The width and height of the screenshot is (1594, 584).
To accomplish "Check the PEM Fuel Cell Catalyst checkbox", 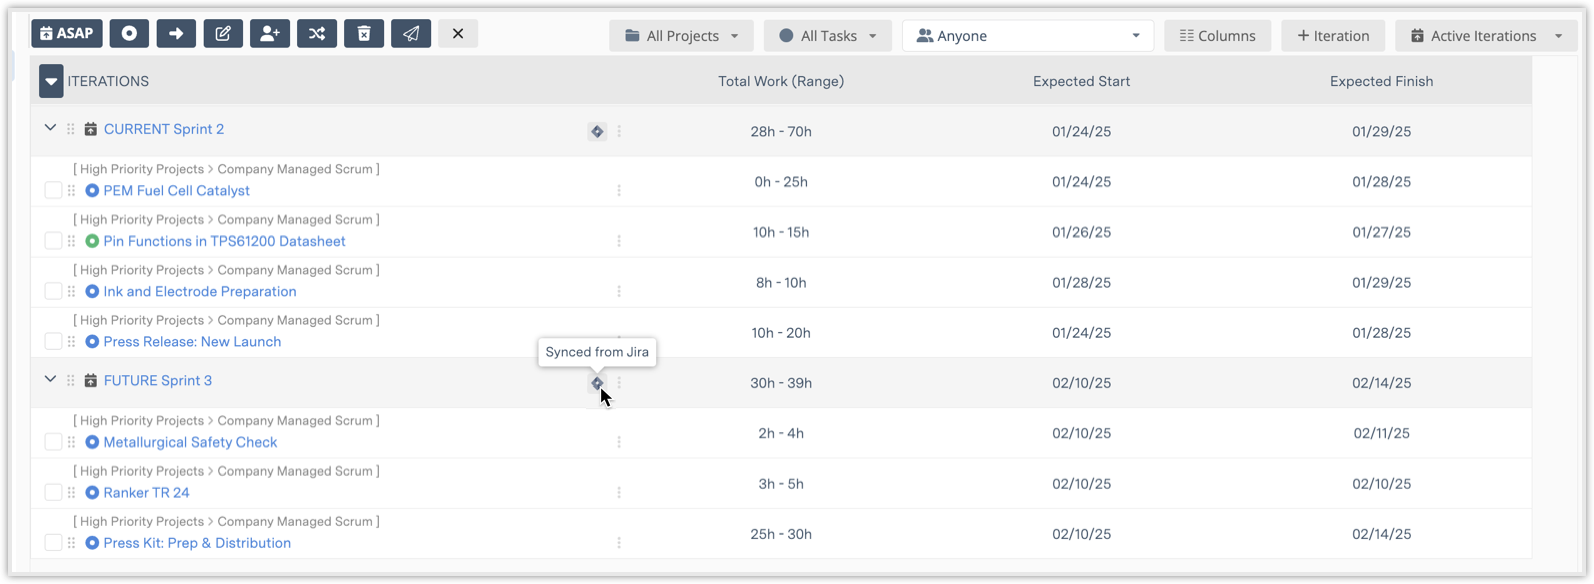I will point(53,190).
